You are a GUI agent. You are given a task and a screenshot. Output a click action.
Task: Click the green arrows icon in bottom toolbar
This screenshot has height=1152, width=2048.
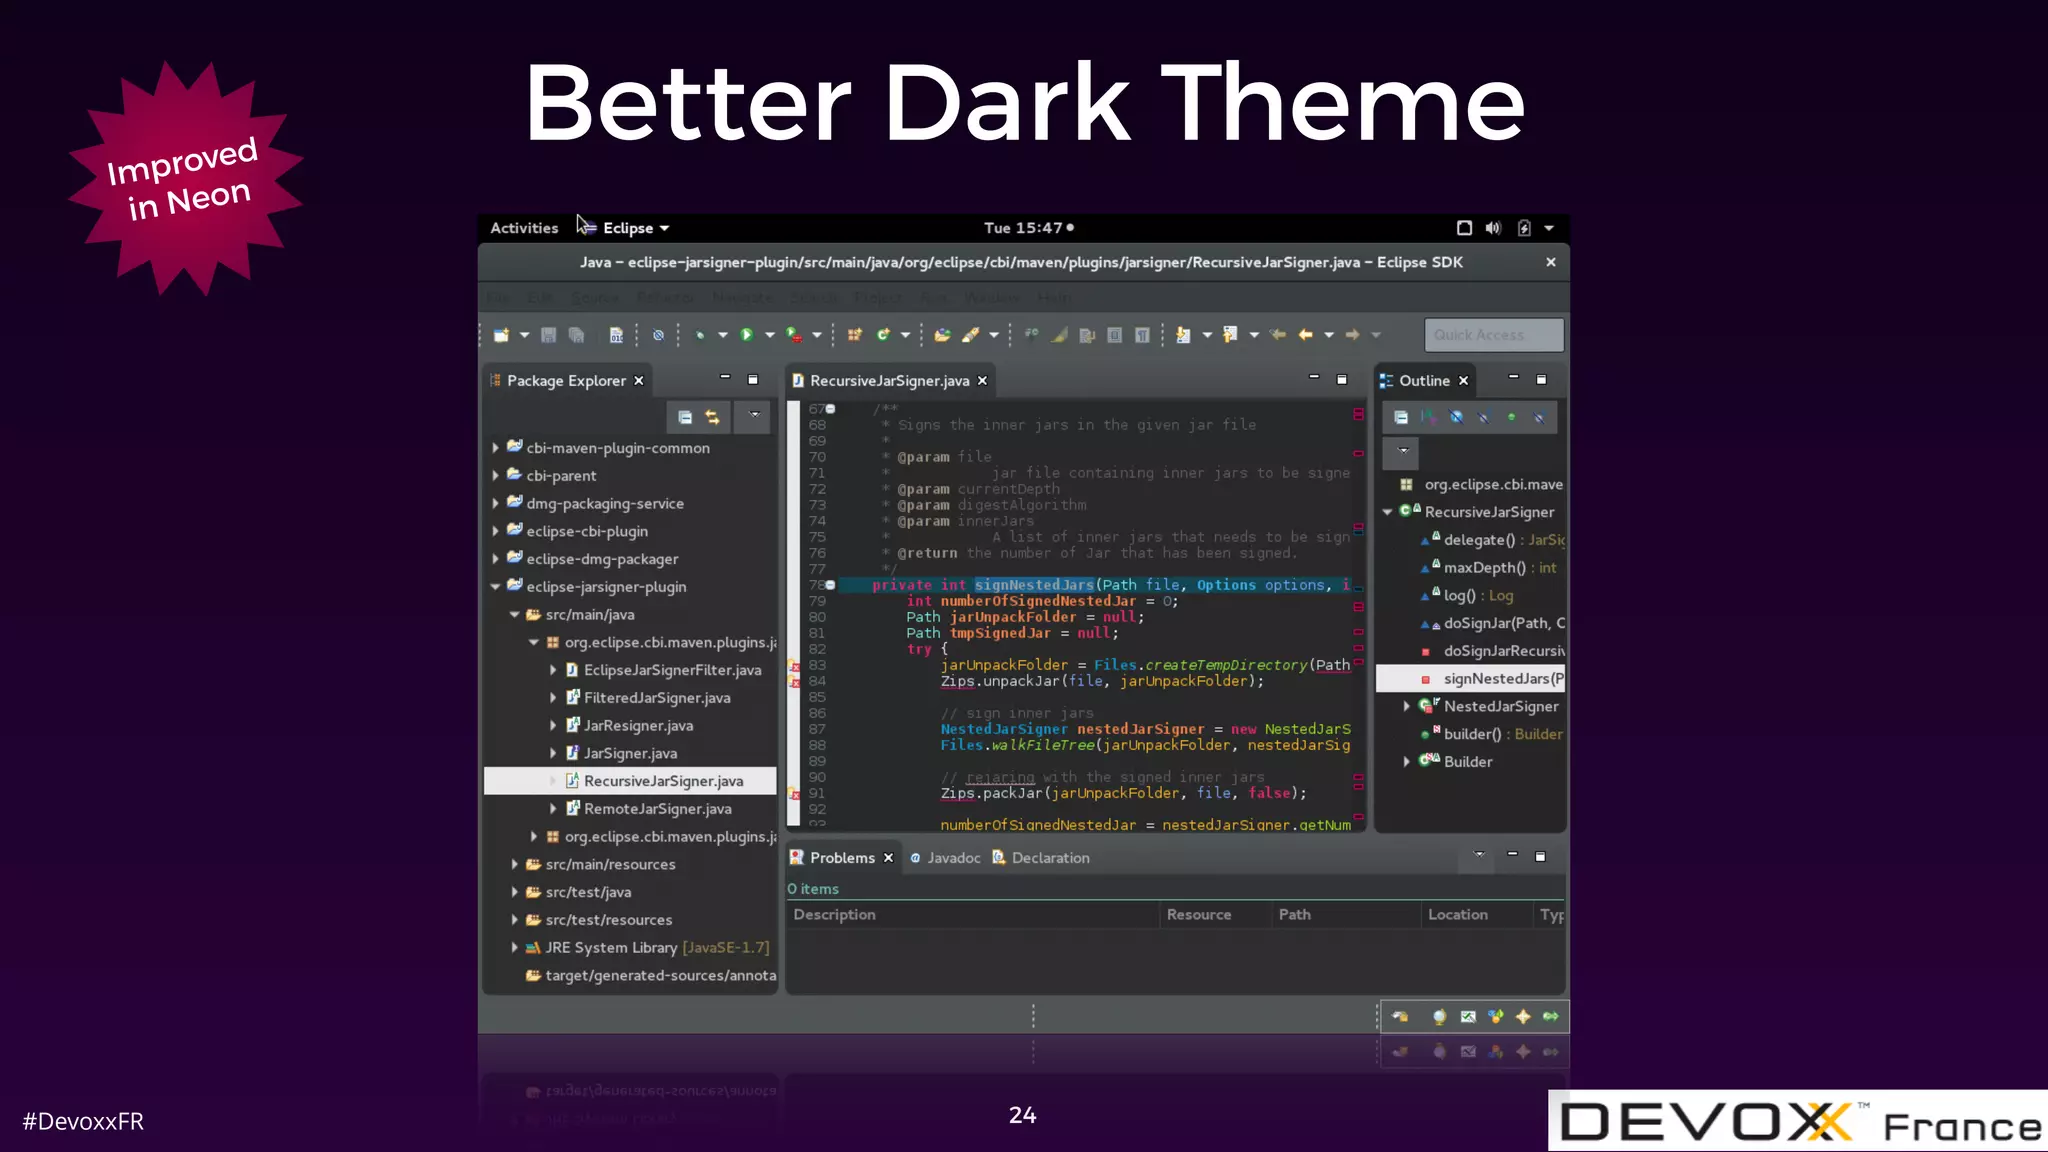[1551, 1017]
